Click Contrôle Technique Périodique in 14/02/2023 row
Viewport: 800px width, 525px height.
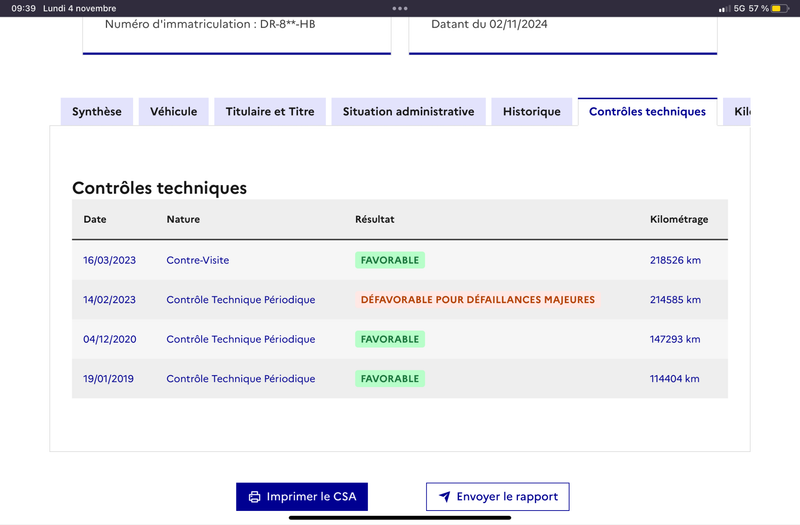pos(241,299)
